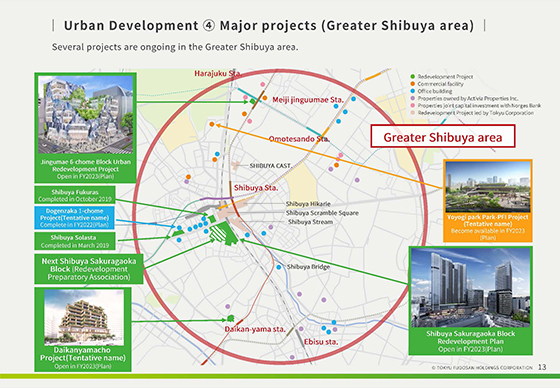Click green Redevelopment Project legend dot
Viewport: 560px width, 388px height.
(x=412, y=76)
